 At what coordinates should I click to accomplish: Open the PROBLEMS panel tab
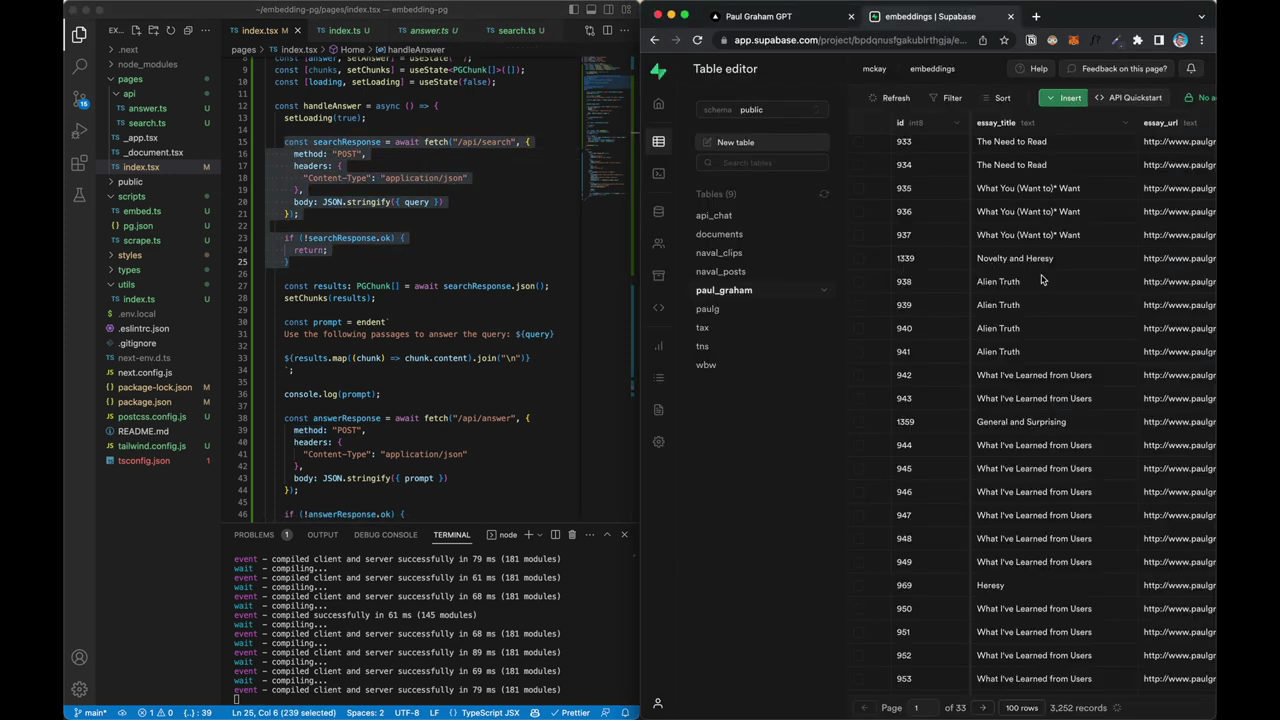pos(254,535)
